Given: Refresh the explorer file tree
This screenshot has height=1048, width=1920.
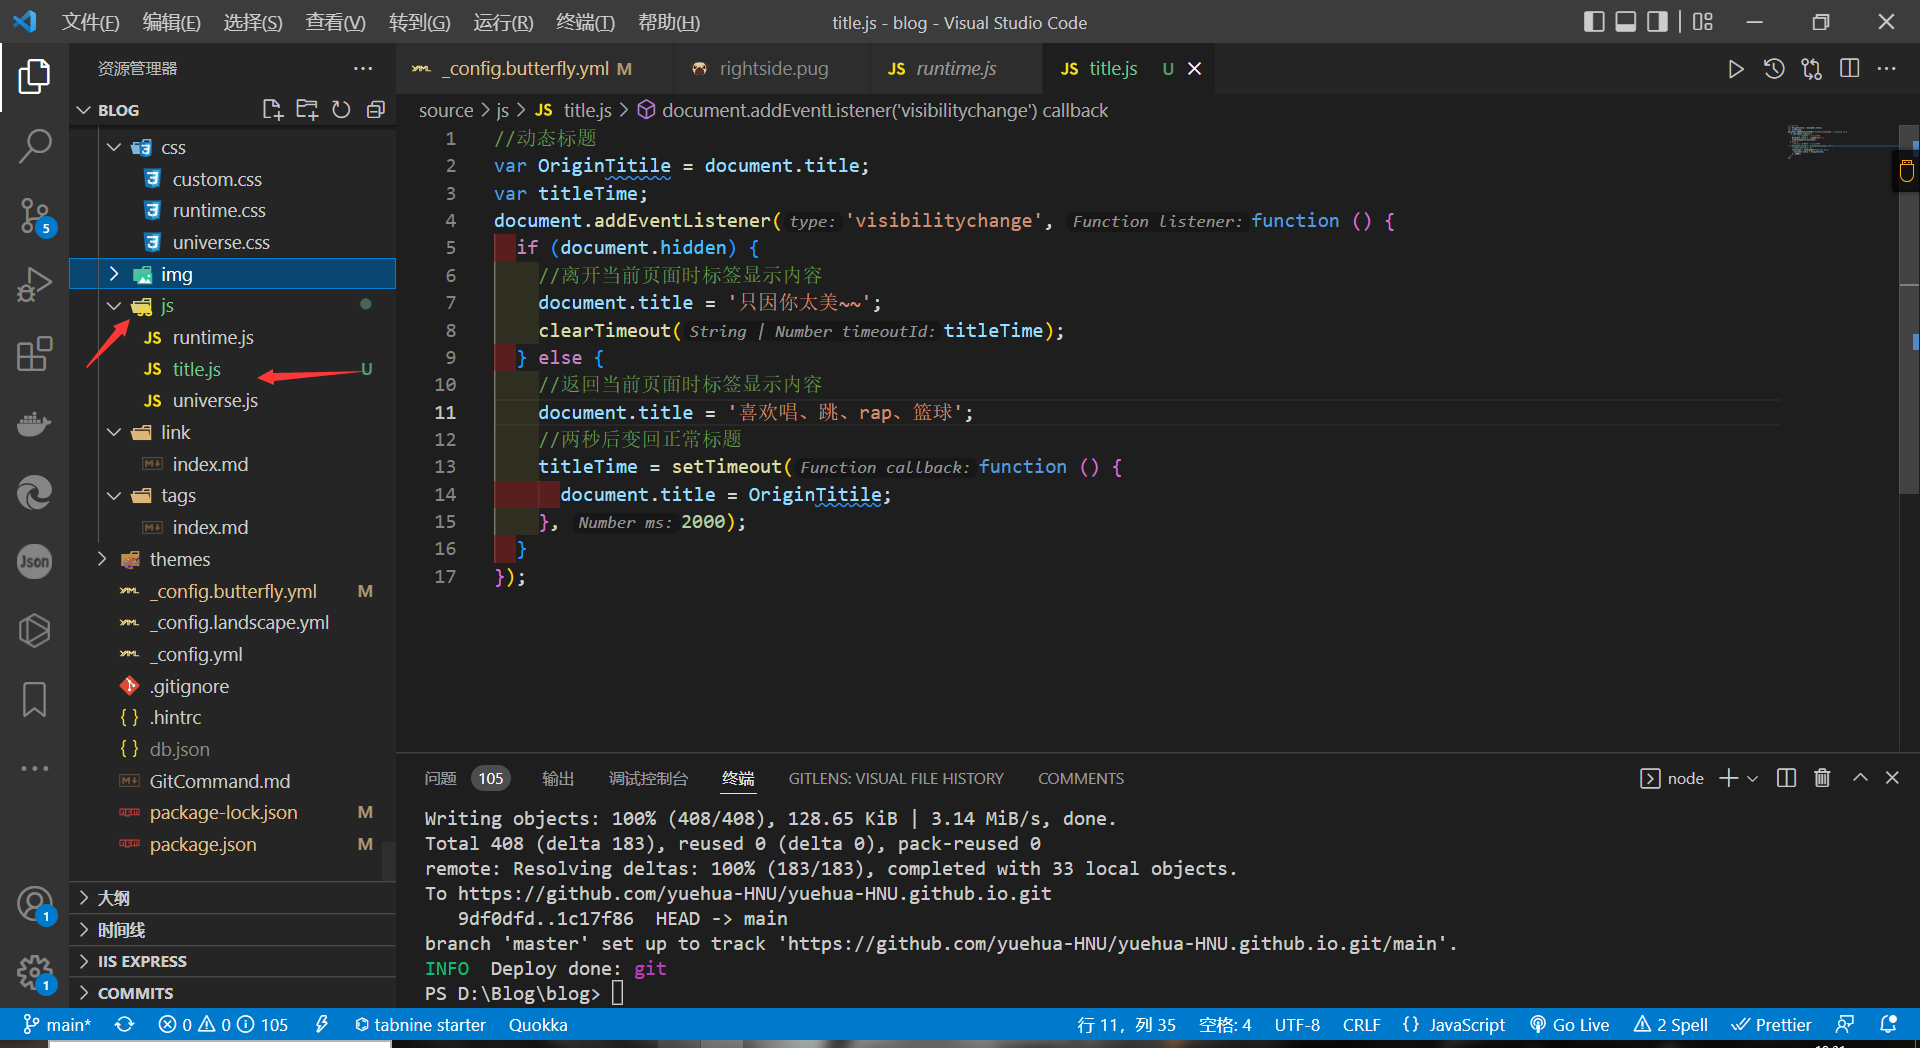Looking at the screenshot, I should click(x=341, y=110).
